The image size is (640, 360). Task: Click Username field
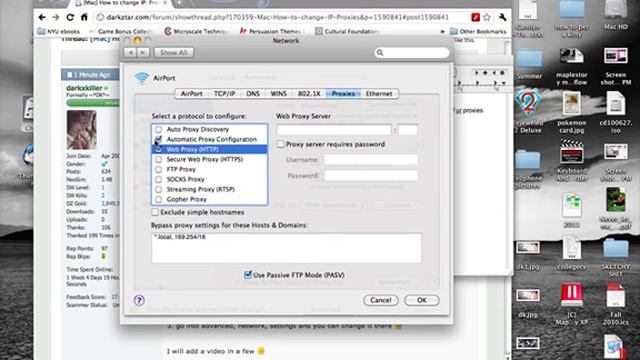point(371,160)
